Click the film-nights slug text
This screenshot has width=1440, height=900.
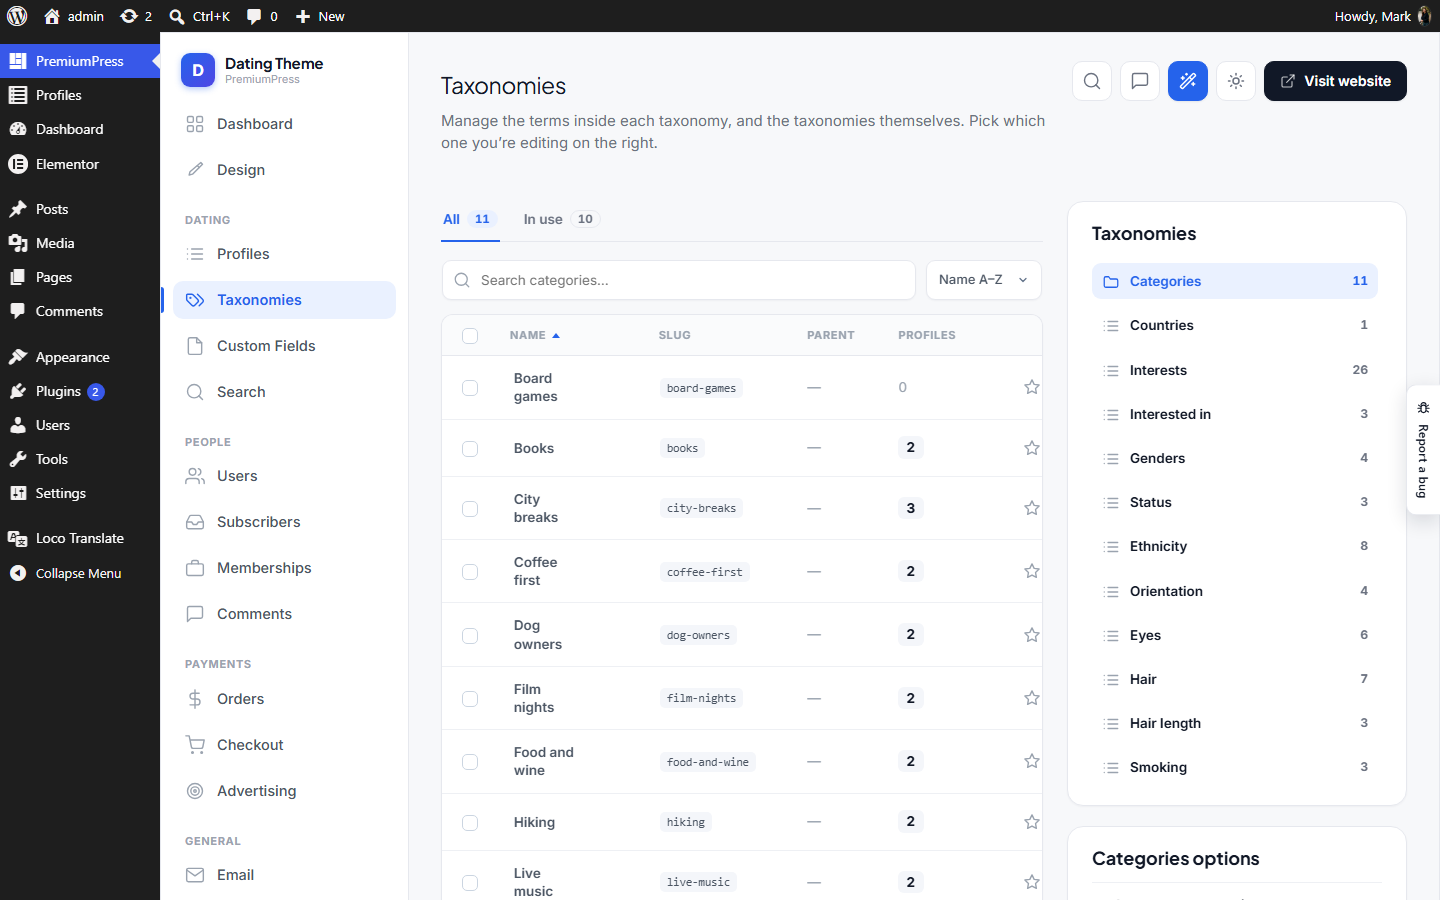tap(701, 698)
